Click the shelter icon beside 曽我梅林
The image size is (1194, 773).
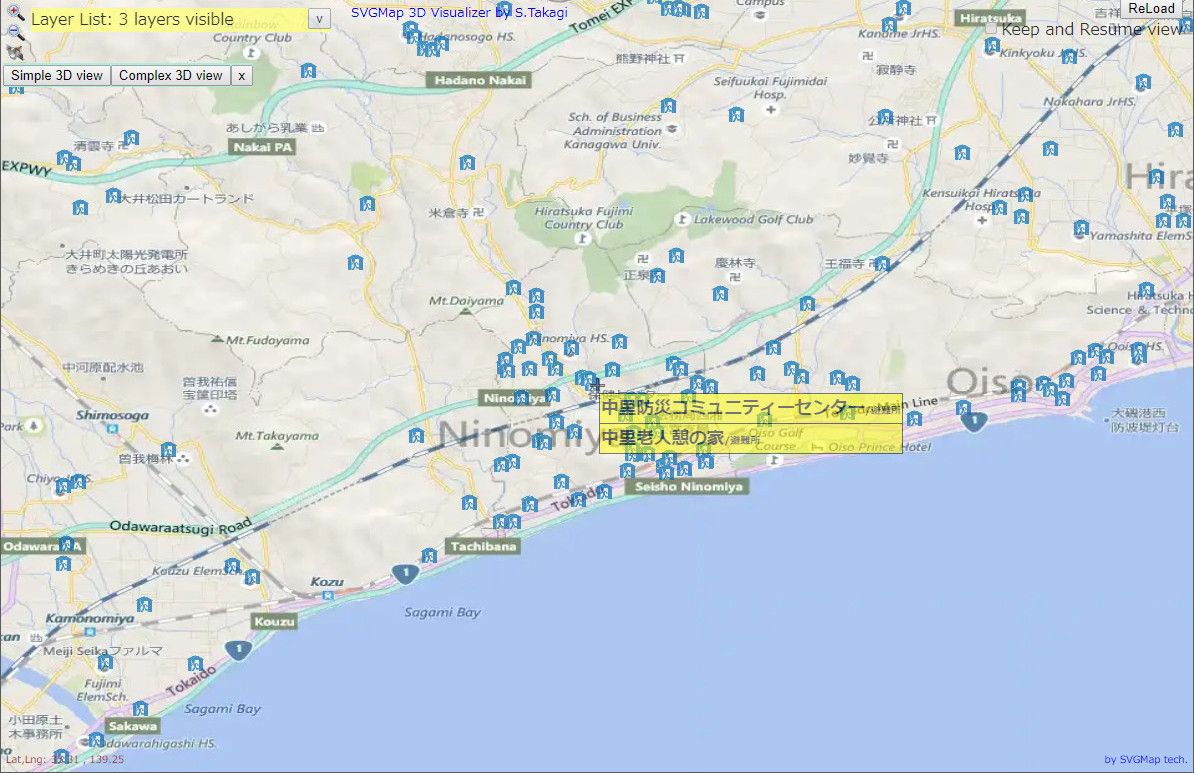(168, 450)
